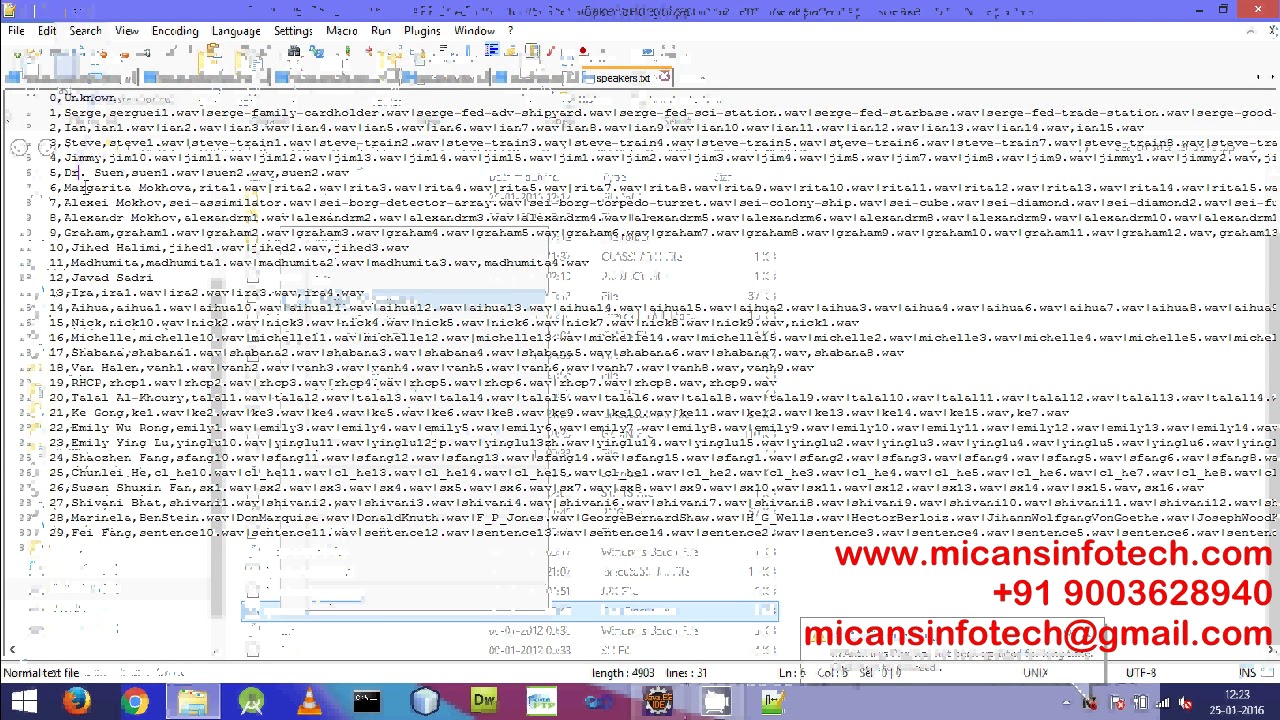
Task: Click 'Normal text file' in status bar
Action: (41, 673)
